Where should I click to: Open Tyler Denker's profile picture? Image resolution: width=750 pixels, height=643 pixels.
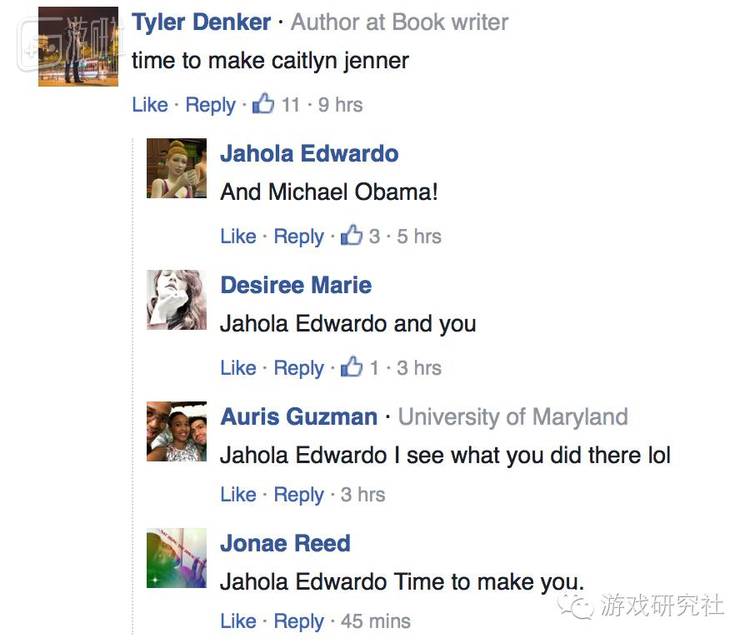78,47
